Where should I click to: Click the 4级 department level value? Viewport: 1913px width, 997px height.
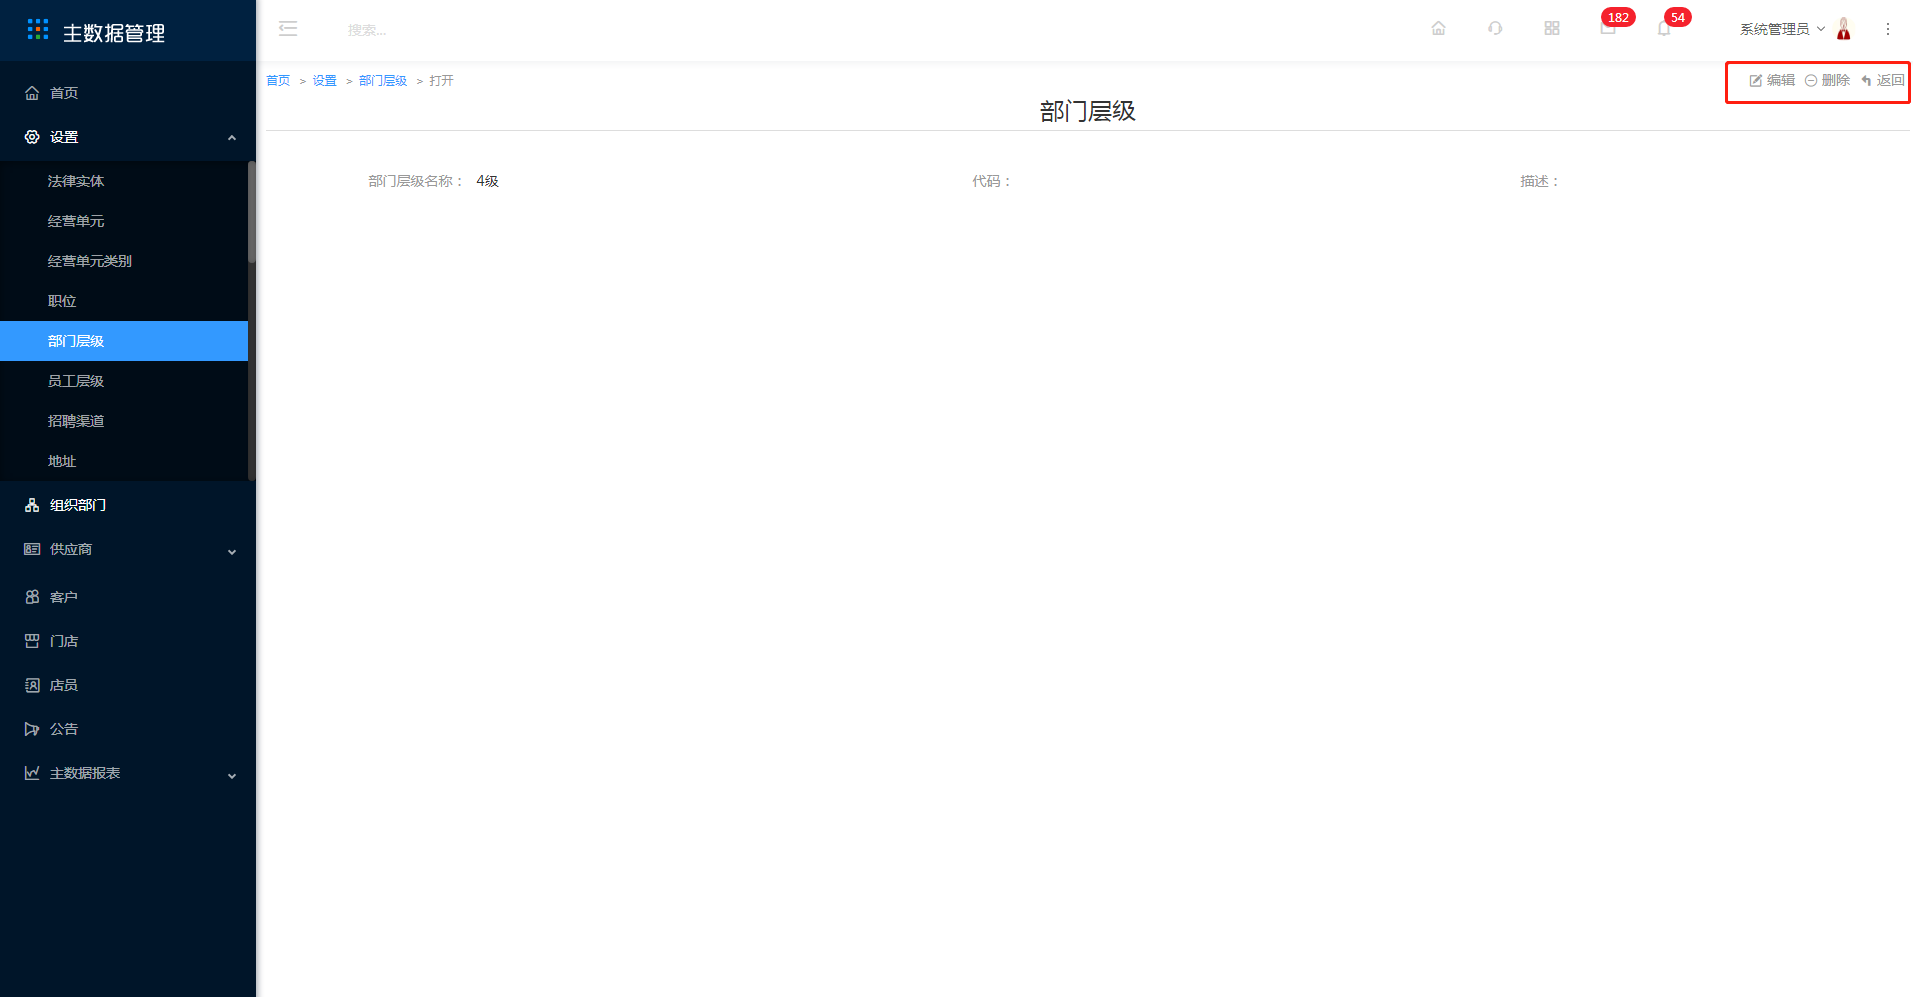tap(488, 181)
